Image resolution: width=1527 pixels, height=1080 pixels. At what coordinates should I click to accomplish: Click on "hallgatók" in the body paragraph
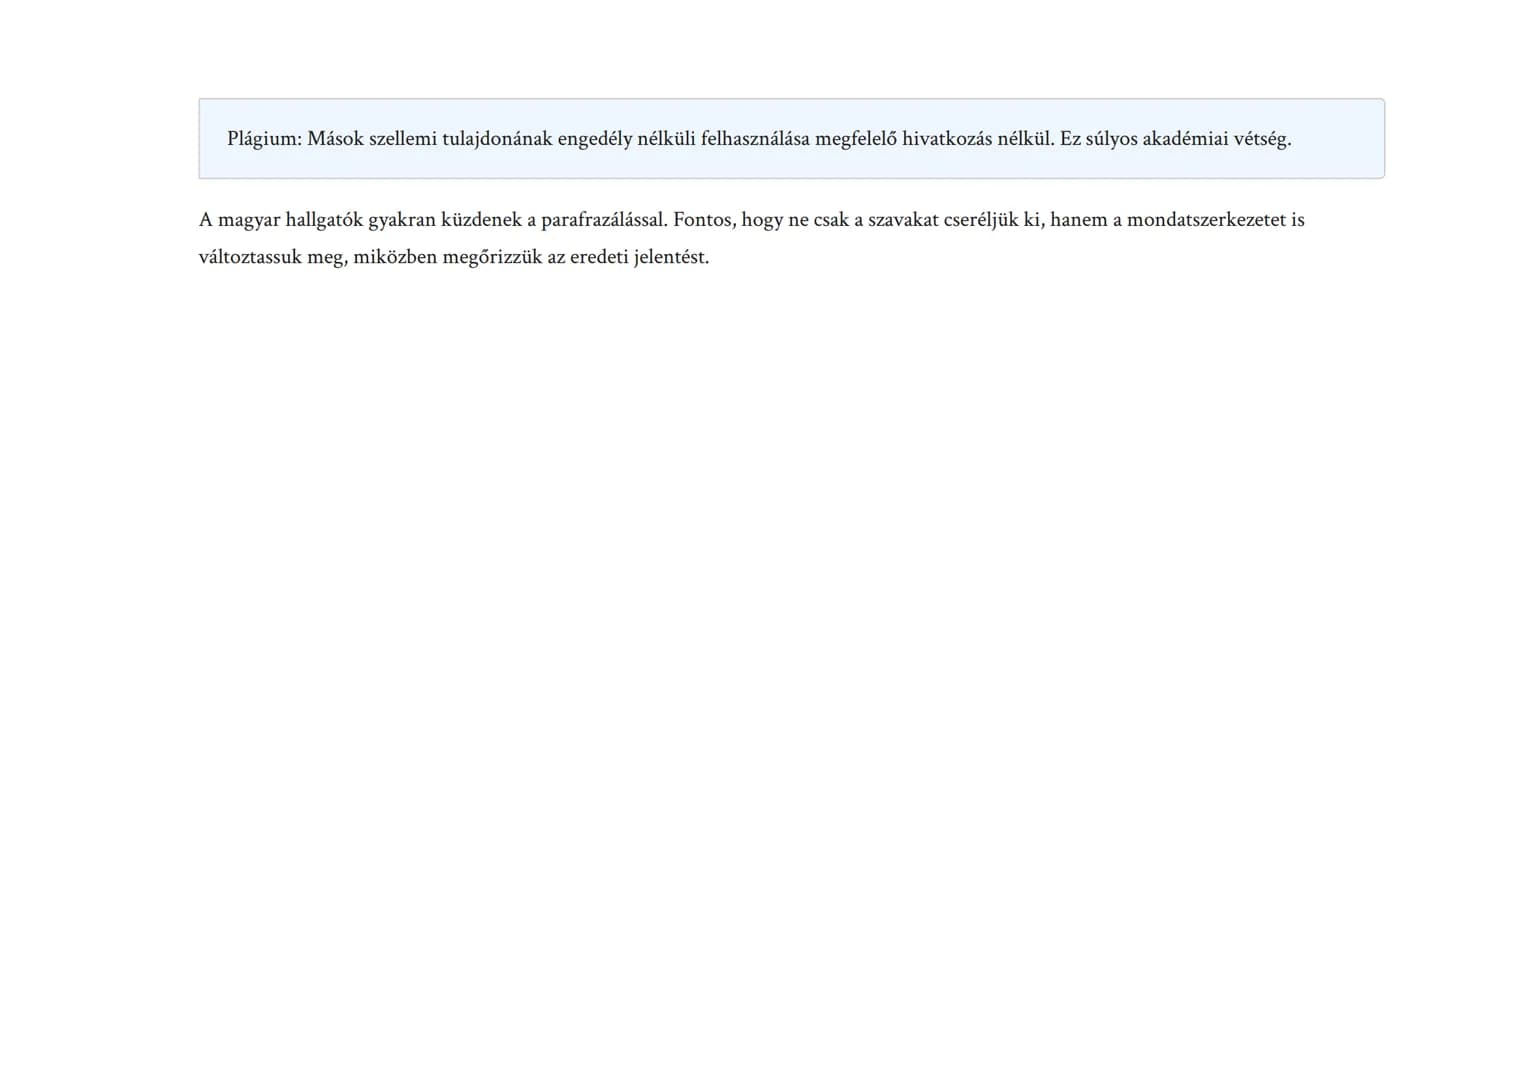click(x=324, y=220)
